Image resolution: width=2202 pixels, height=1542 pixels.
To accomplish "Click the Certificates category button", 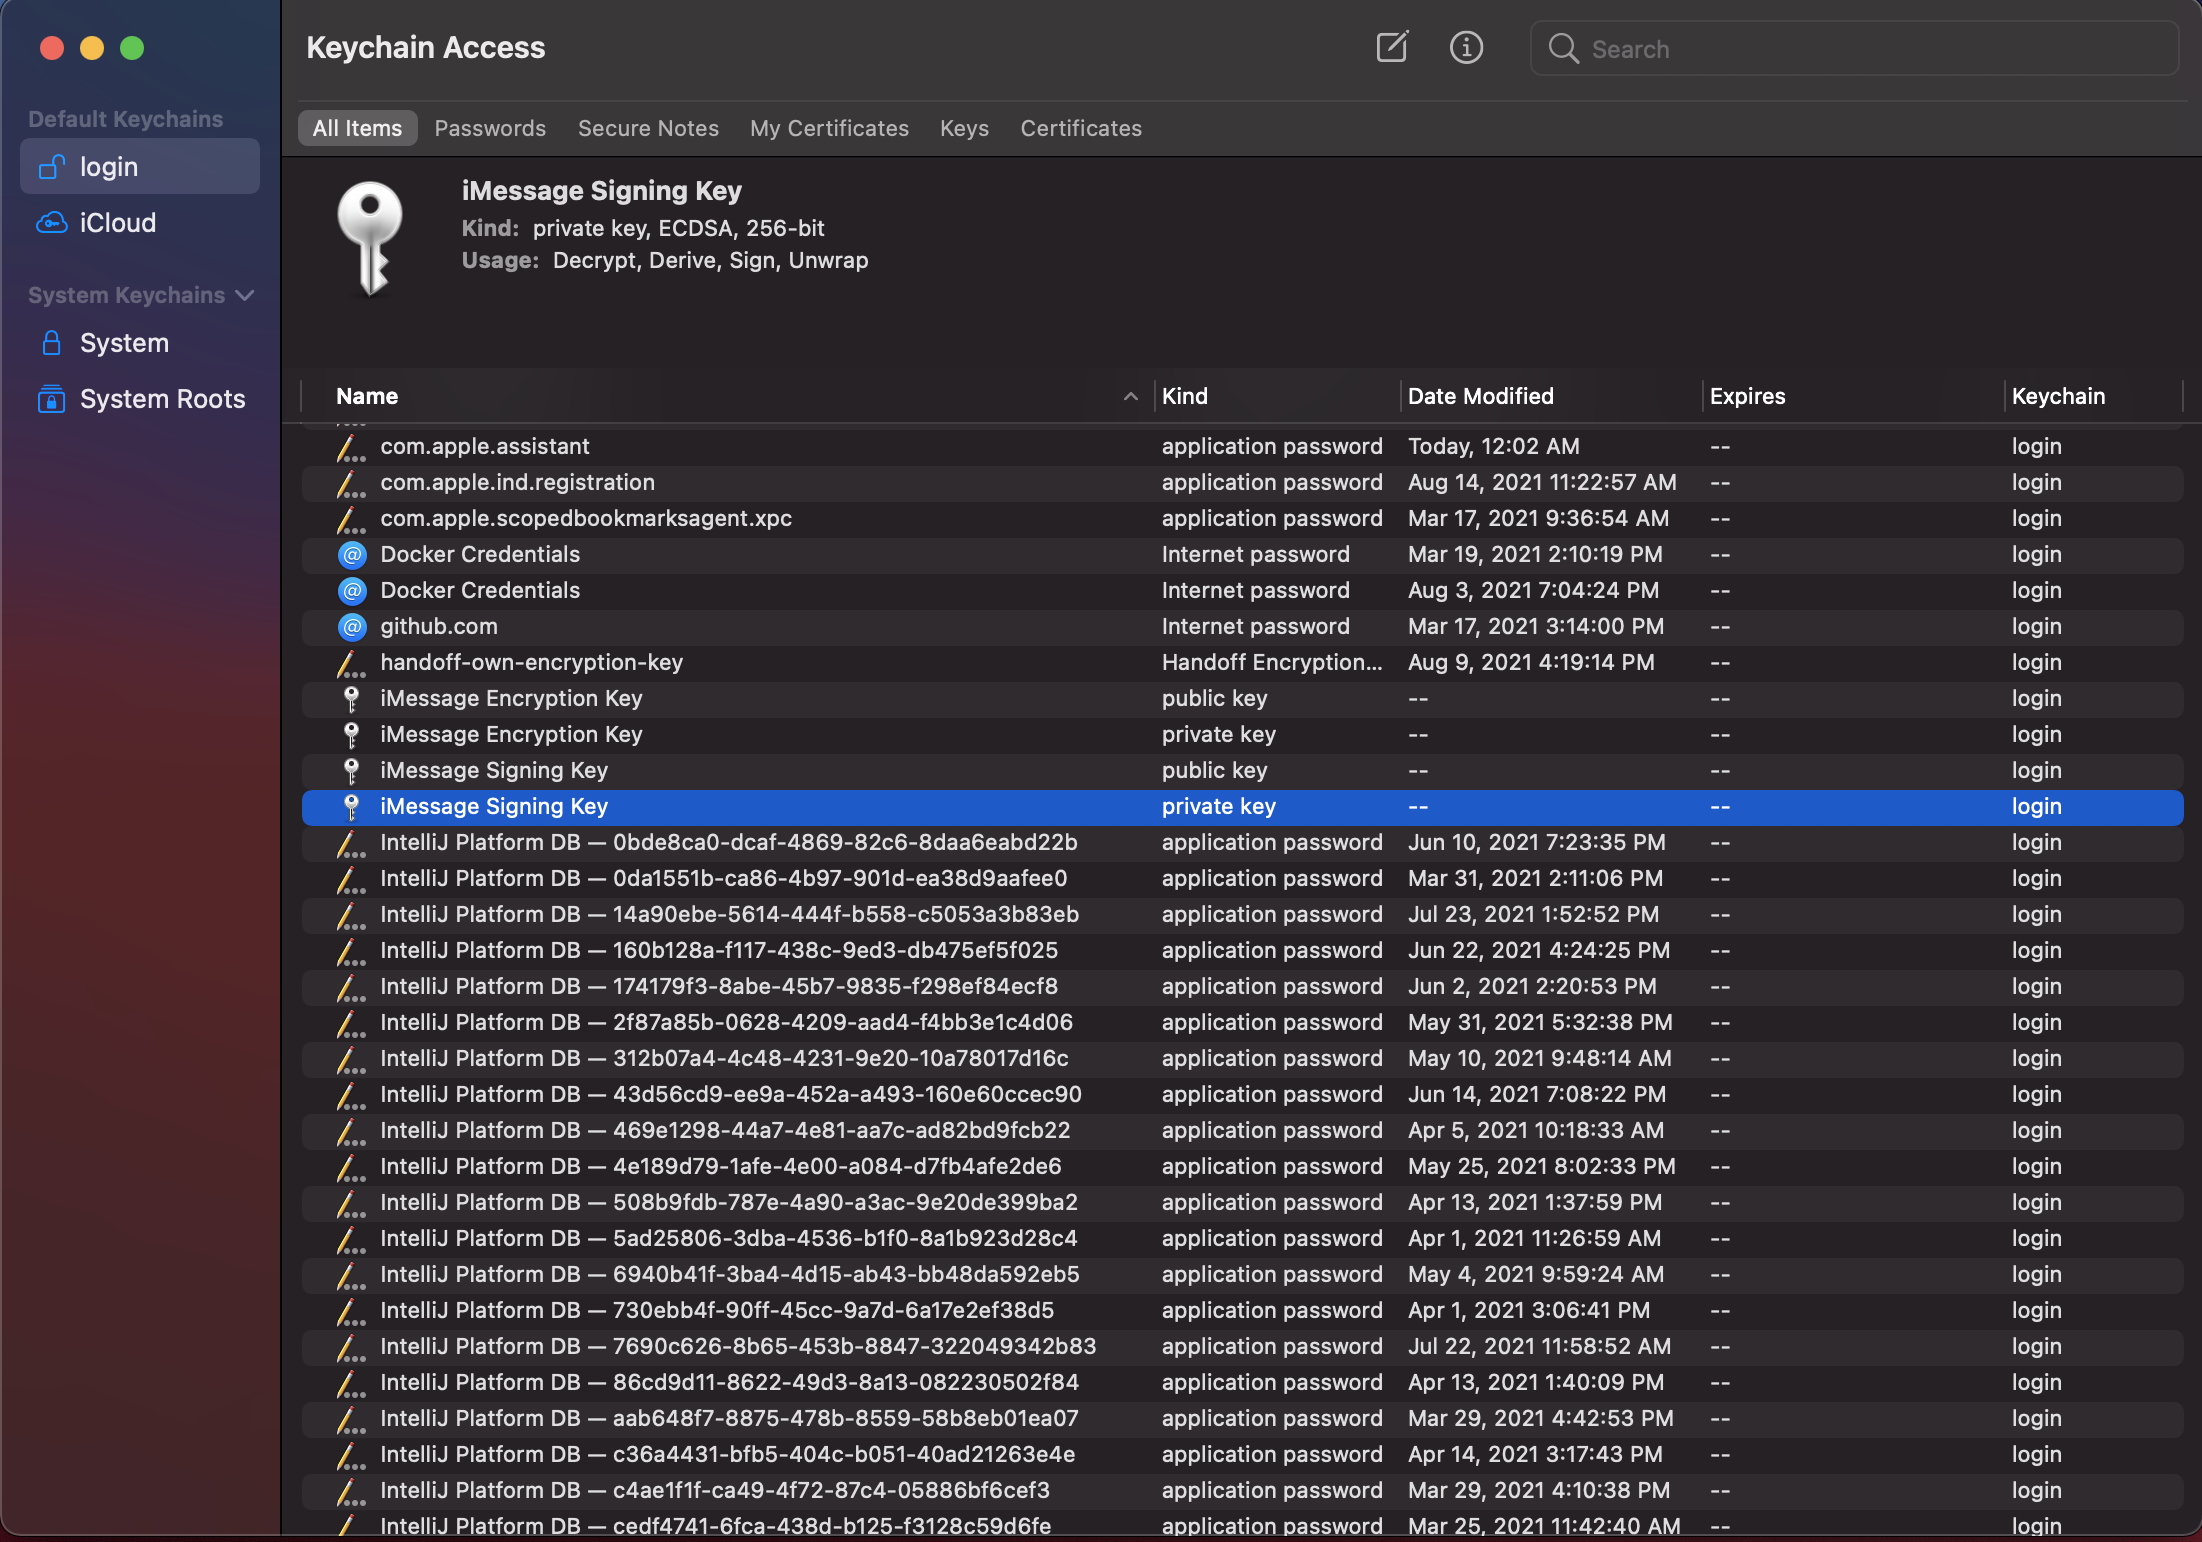I will click(1080, 128).
